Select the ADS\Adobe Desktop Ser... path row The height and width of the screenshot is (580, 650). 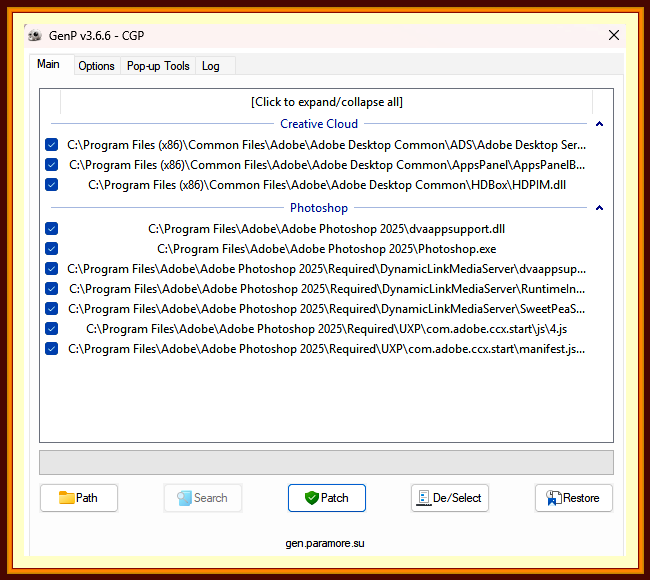pyautogui.click(x=327, y=145)
